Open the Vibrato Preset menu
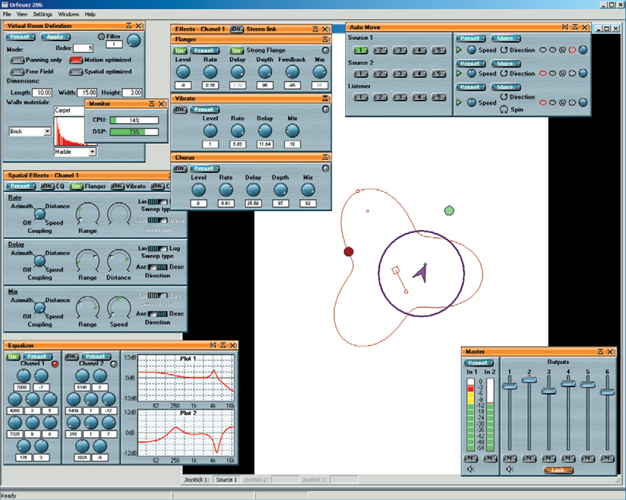This screenshot has height=500, width=626. [x=205, y=109]
